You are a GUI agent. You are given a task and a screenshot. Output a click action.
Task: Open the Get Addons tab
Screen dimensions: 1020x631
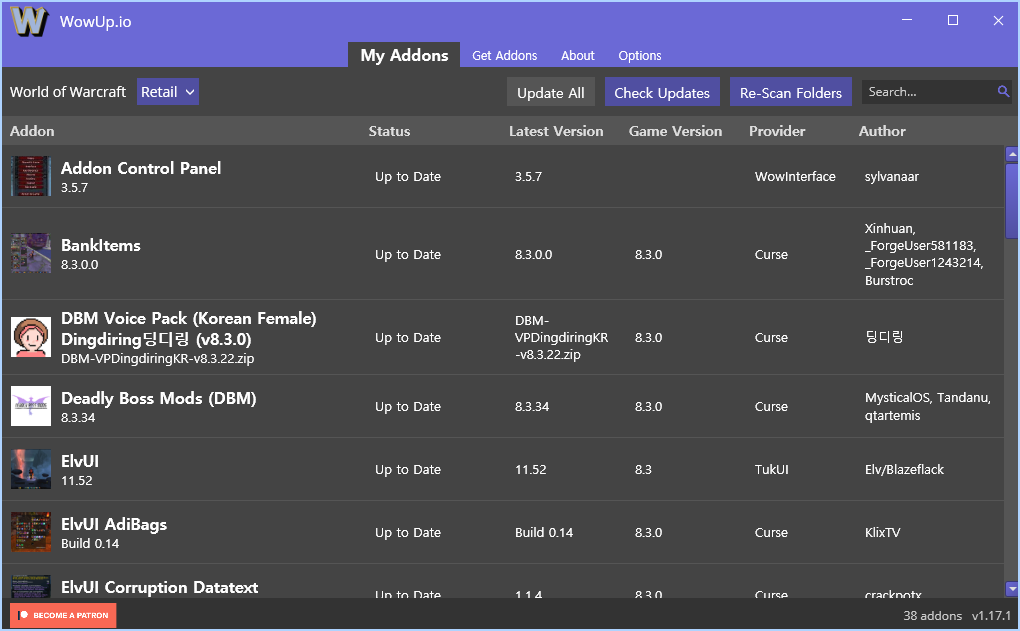coord(505,56)
